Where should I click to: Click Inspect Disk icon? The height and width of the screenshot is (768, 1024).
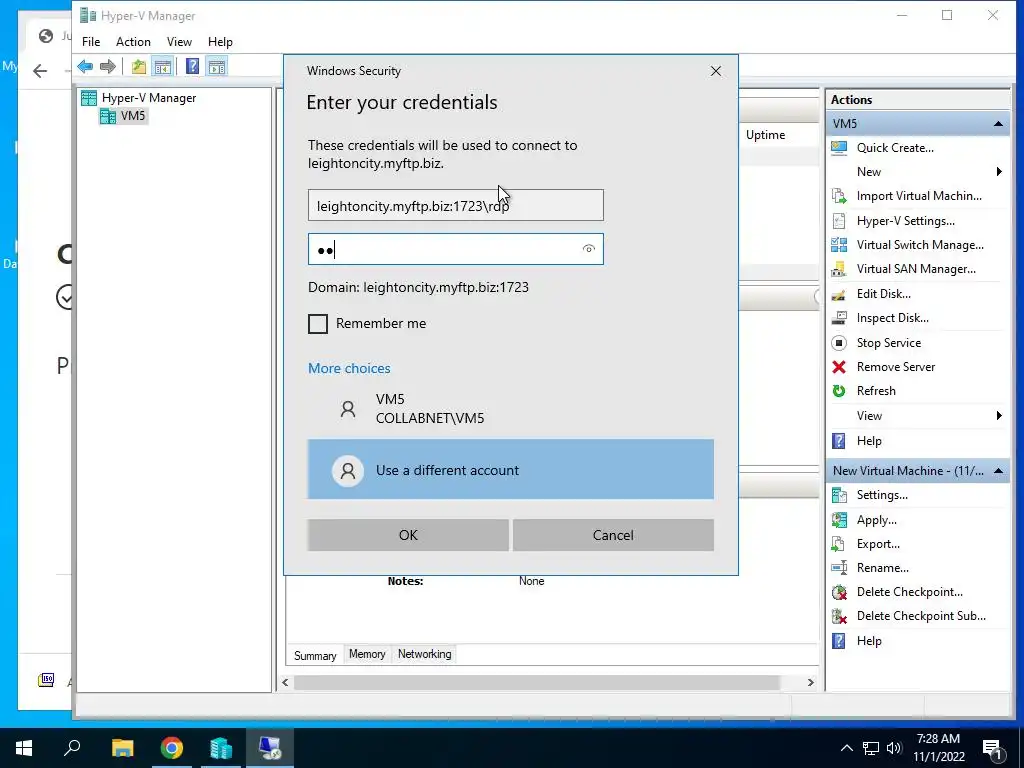[x=839, y=318]
